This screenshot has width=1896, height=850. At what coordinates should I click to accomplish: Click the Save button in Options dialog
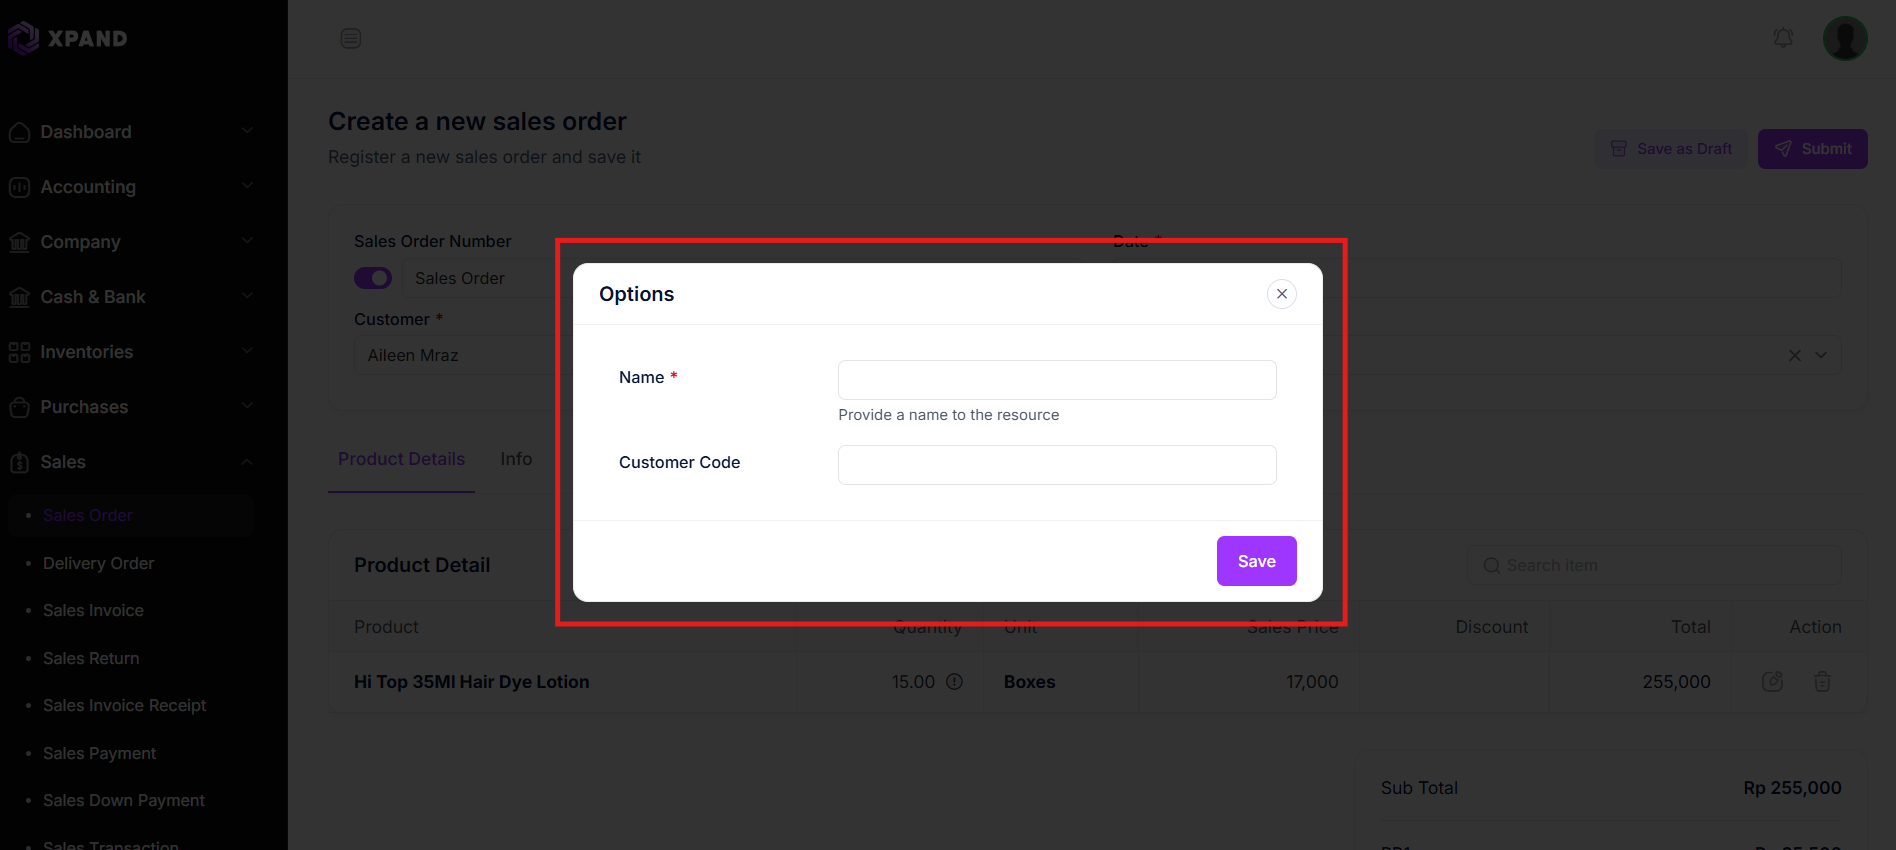1257,561
